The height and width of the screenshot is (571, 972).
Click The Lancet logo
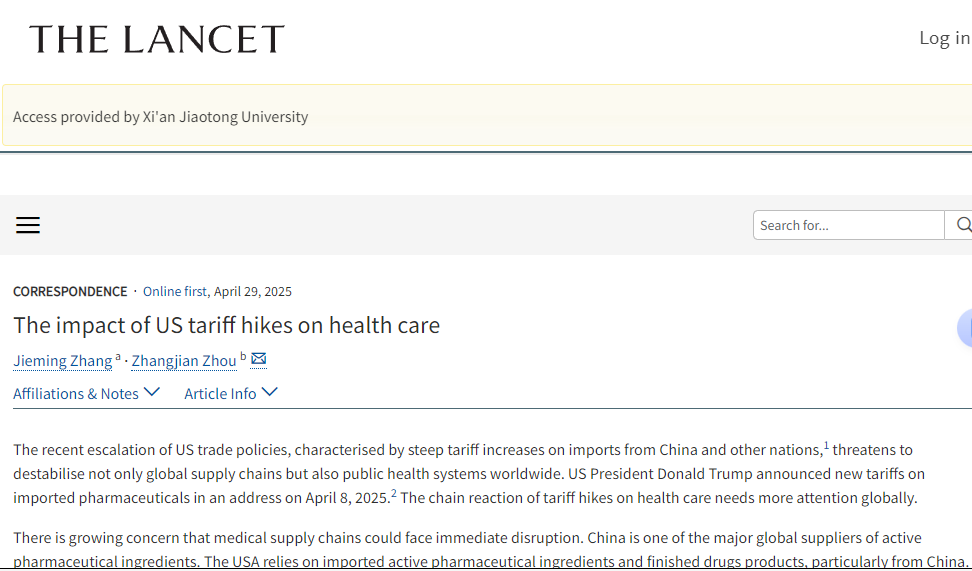(157, 40)
